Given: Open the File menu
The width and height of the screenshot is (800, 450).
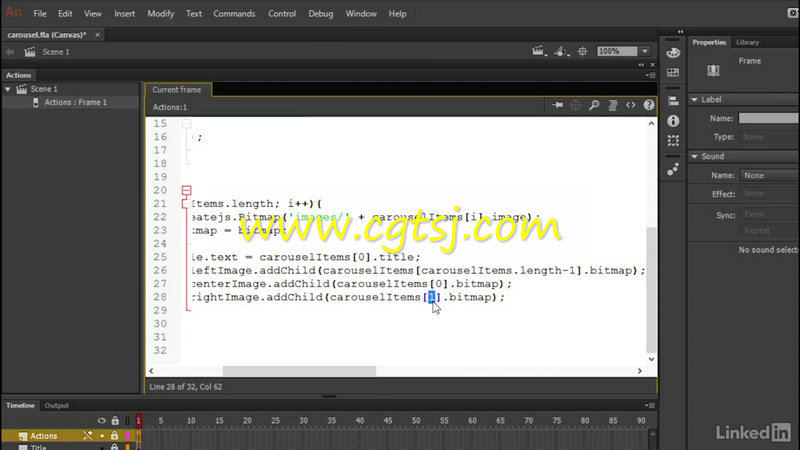Looking at the screenshot, I should point(40,14).
